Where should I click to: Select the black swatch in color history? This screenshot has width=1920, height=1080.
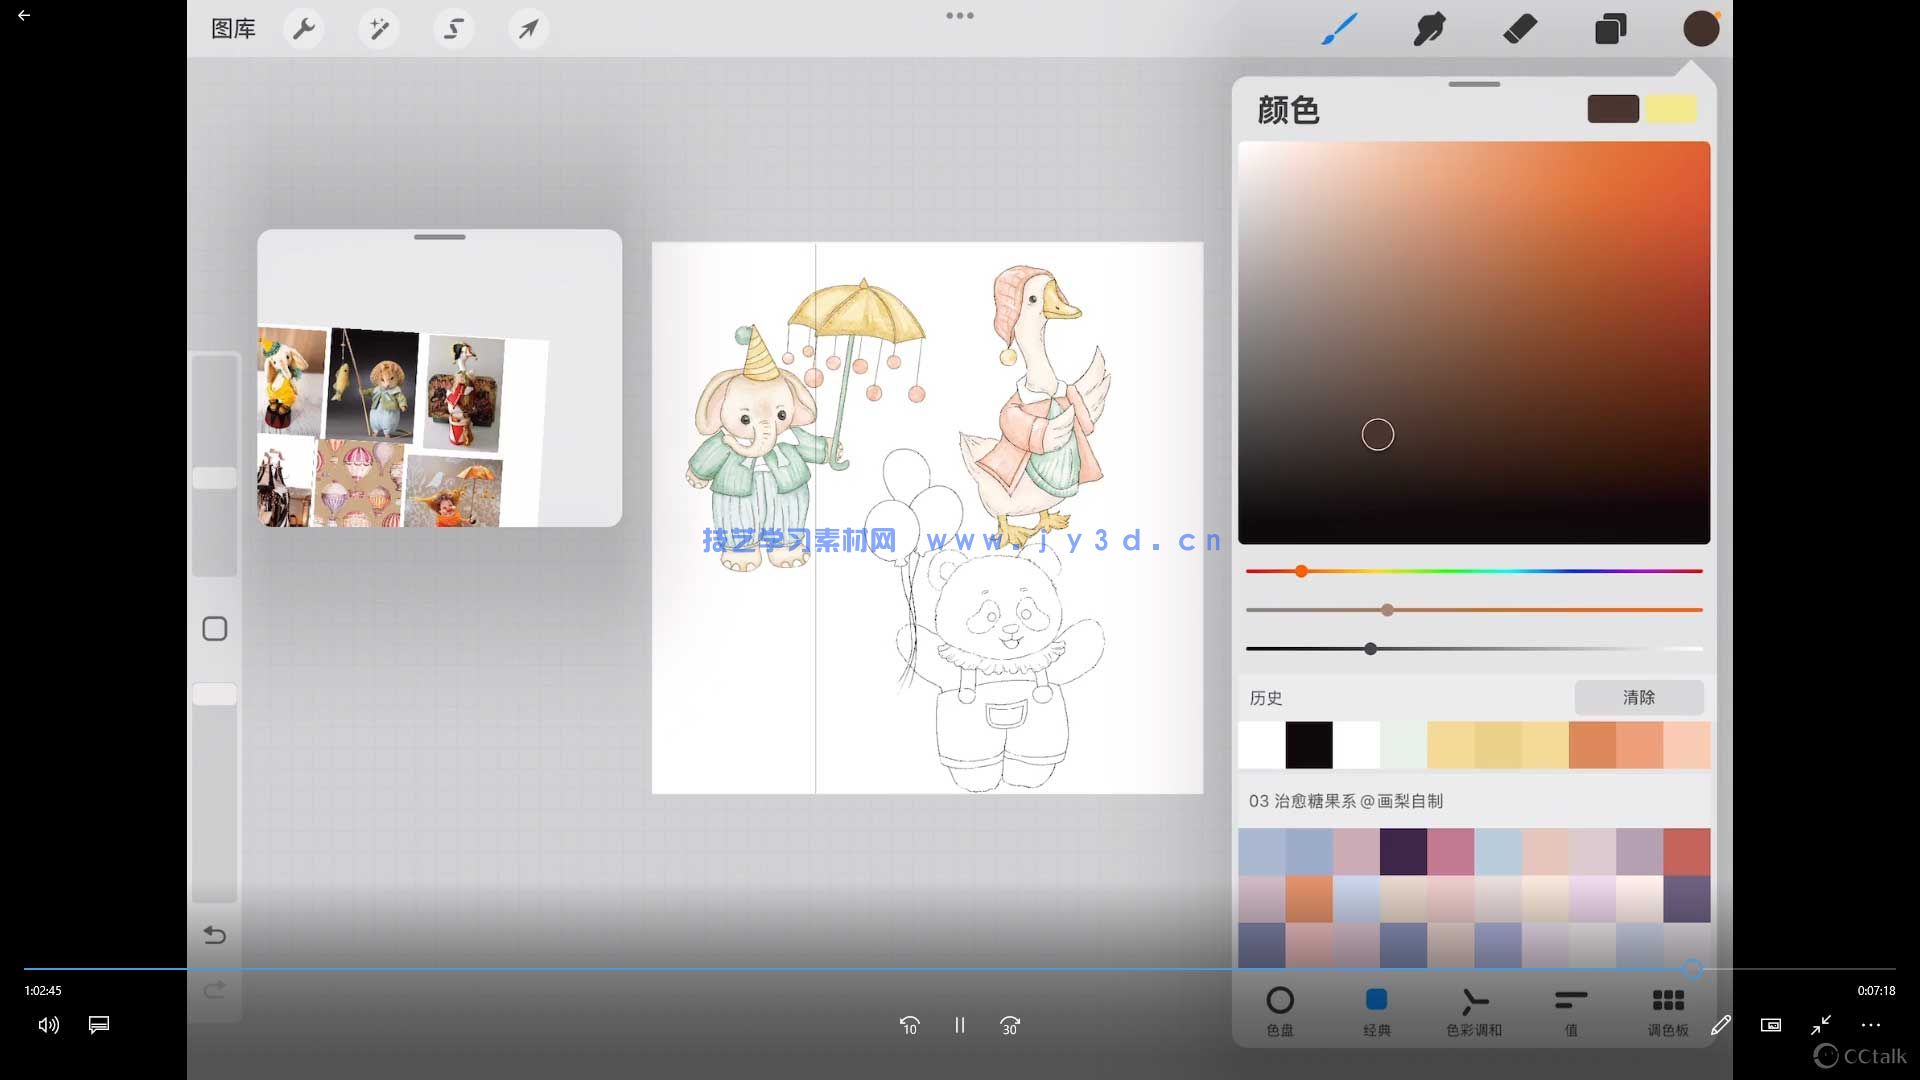[x=1308, y=744]
